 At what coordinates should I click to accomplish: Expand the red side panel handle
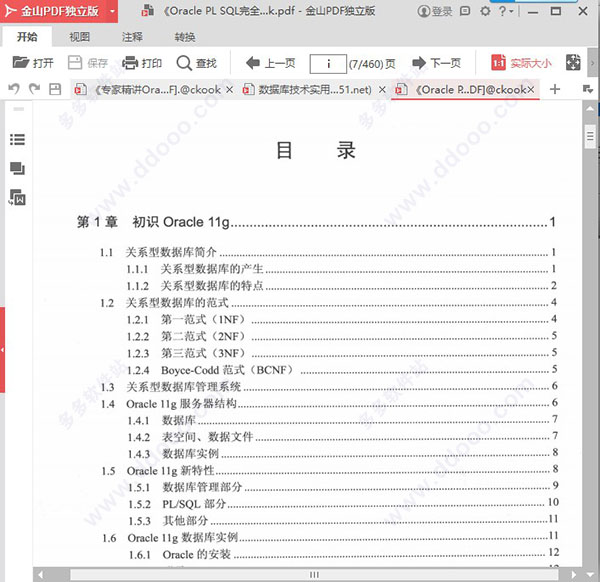[2, 350]
